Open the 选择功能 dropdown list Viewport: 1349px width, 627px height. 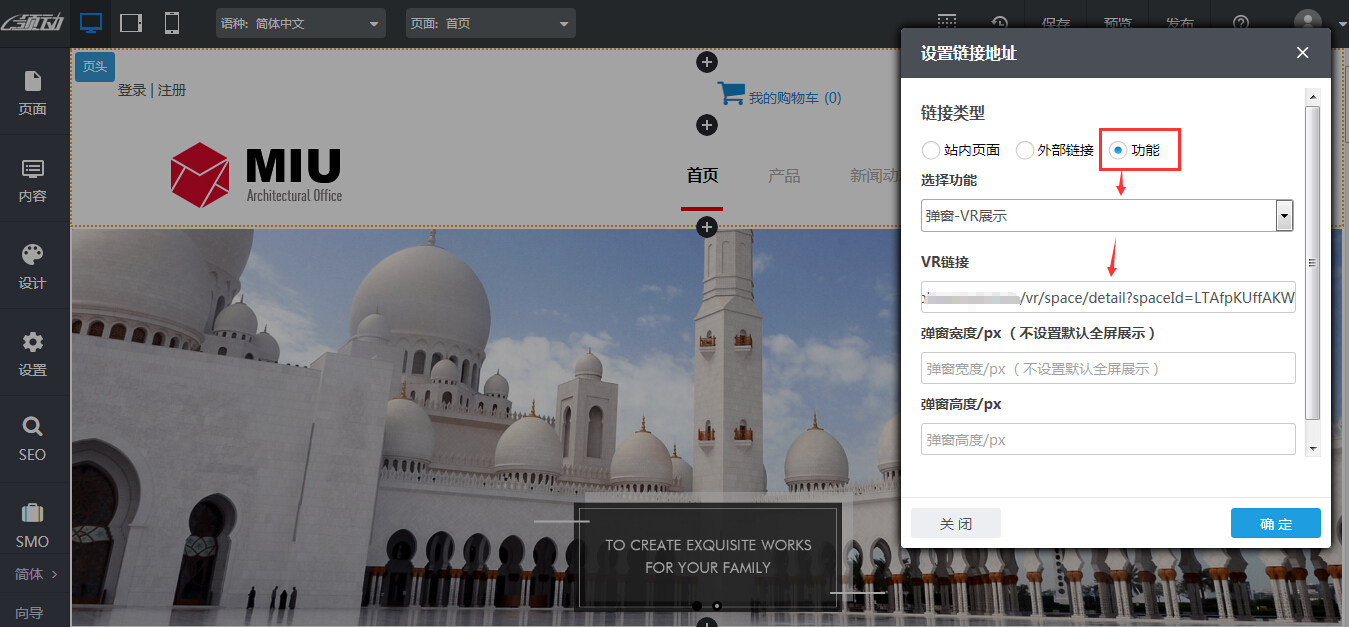click(1107, 215)
